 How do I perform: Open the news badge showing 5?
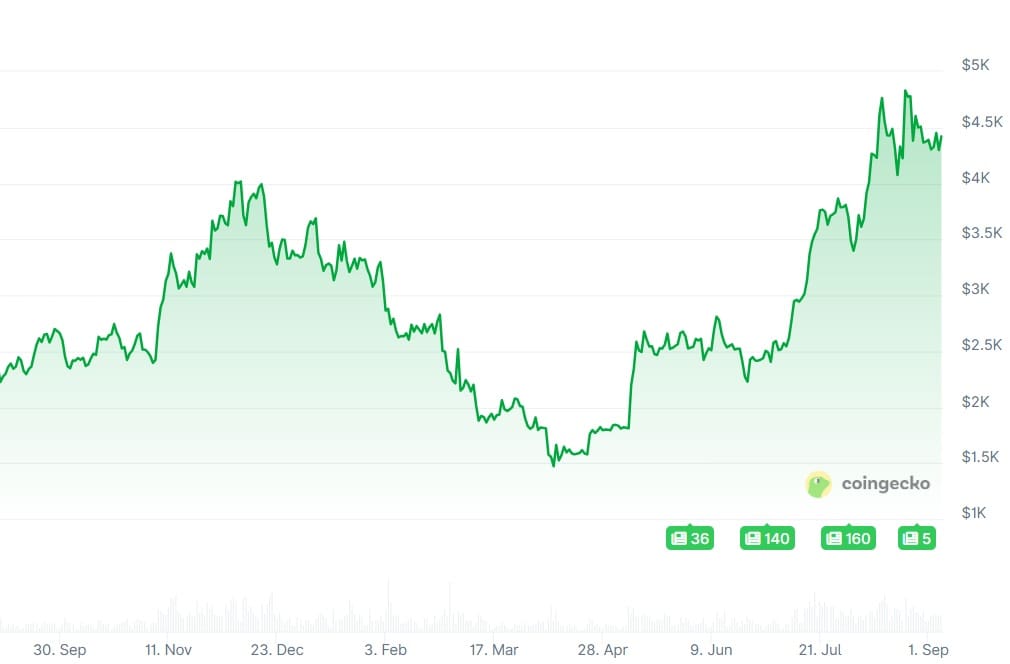(x=917, y=539)
